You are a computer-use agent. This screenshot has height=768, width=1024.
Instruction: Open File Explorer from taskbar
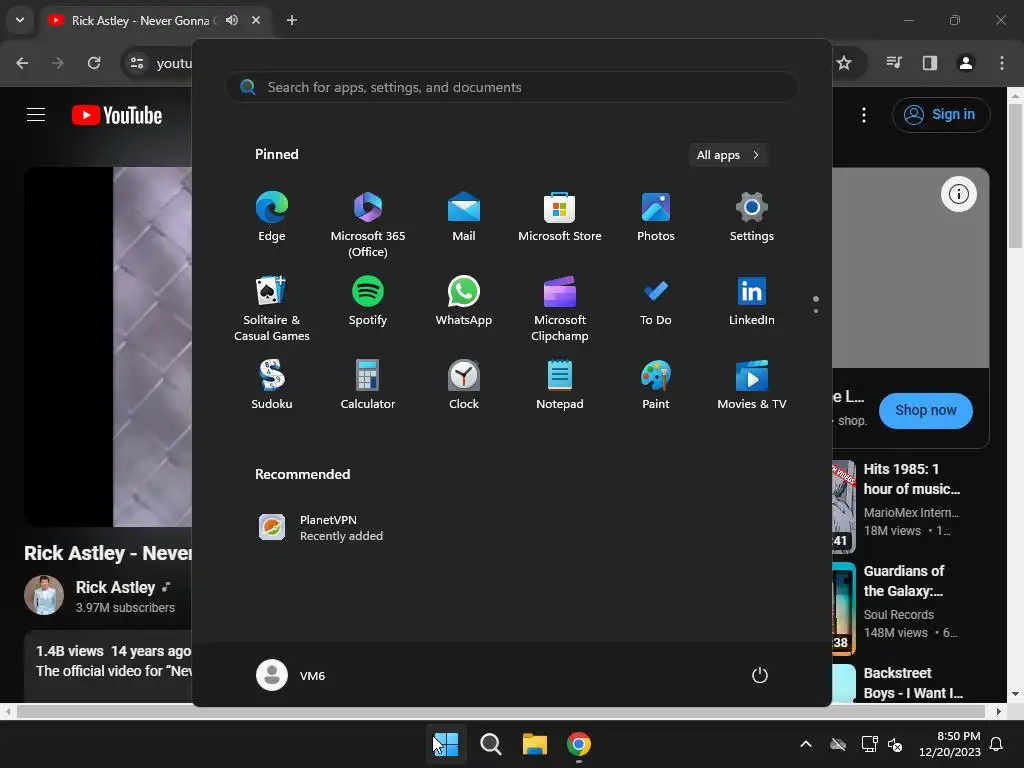pyautogui.click(x=535, y=744)
